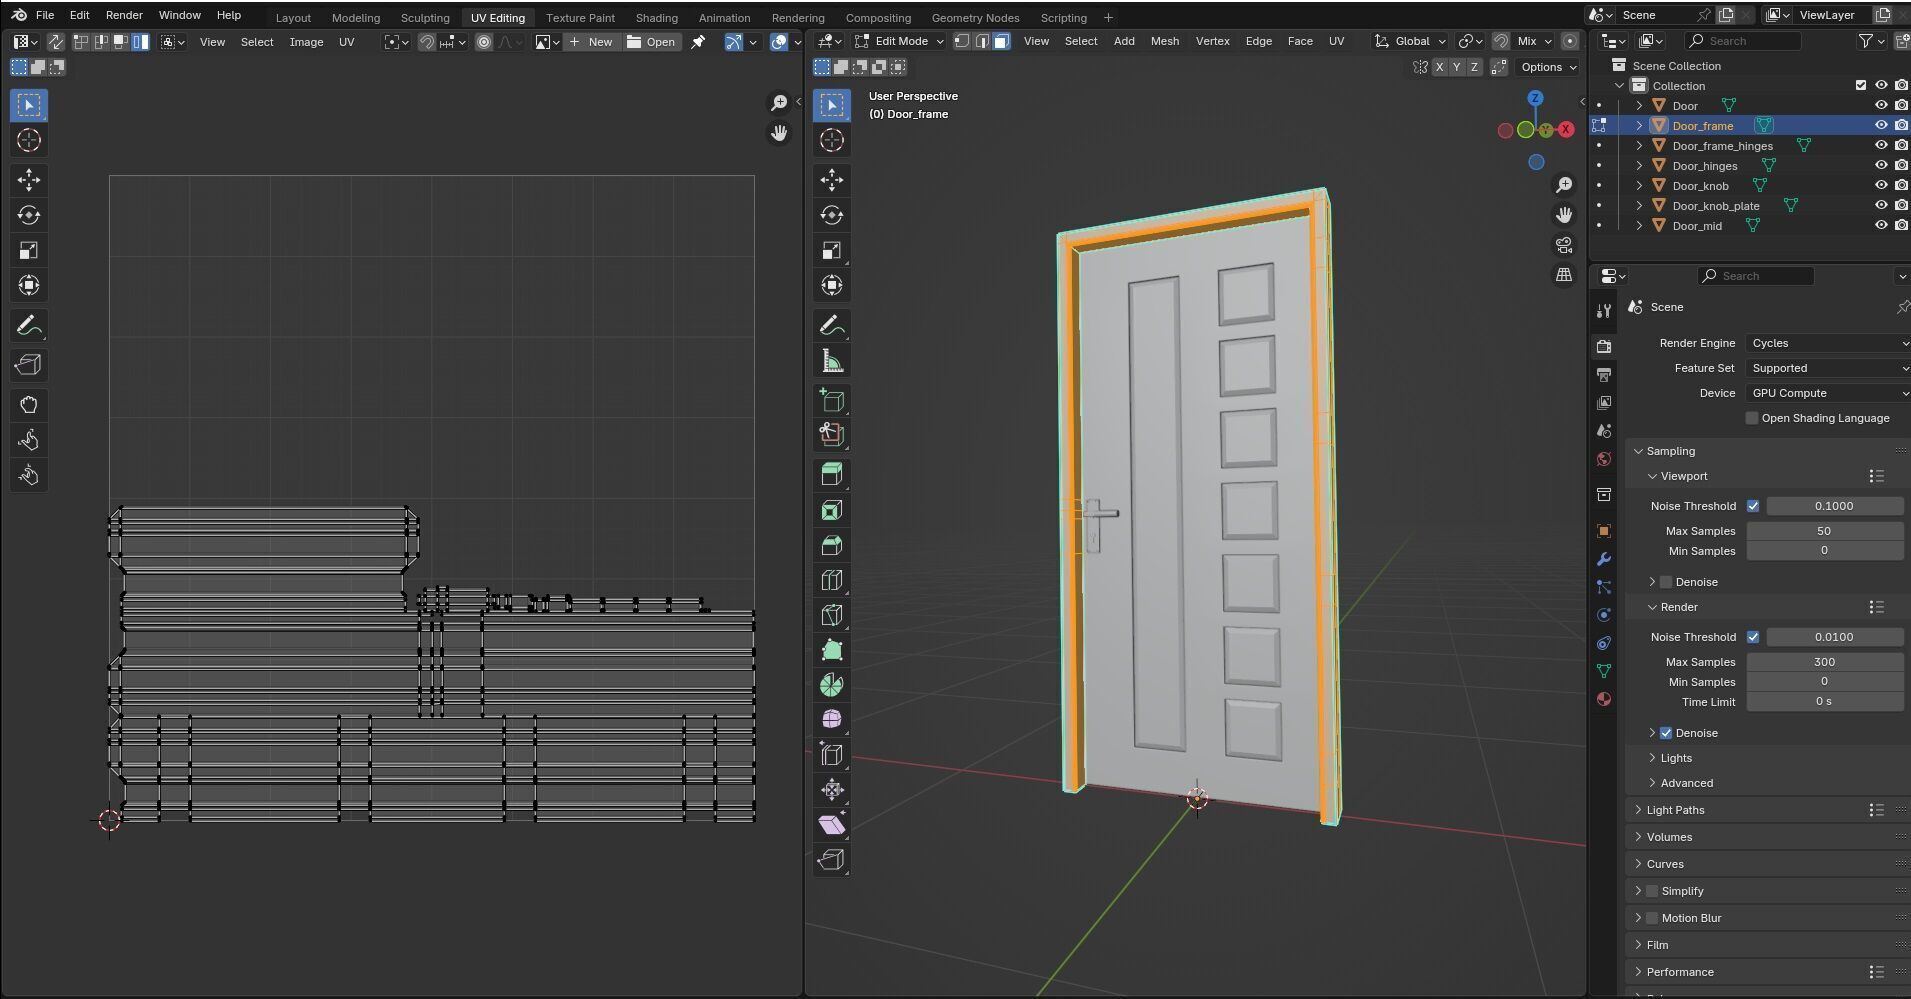Disable the Render Denoise checkbox

tap(1666, 733)
